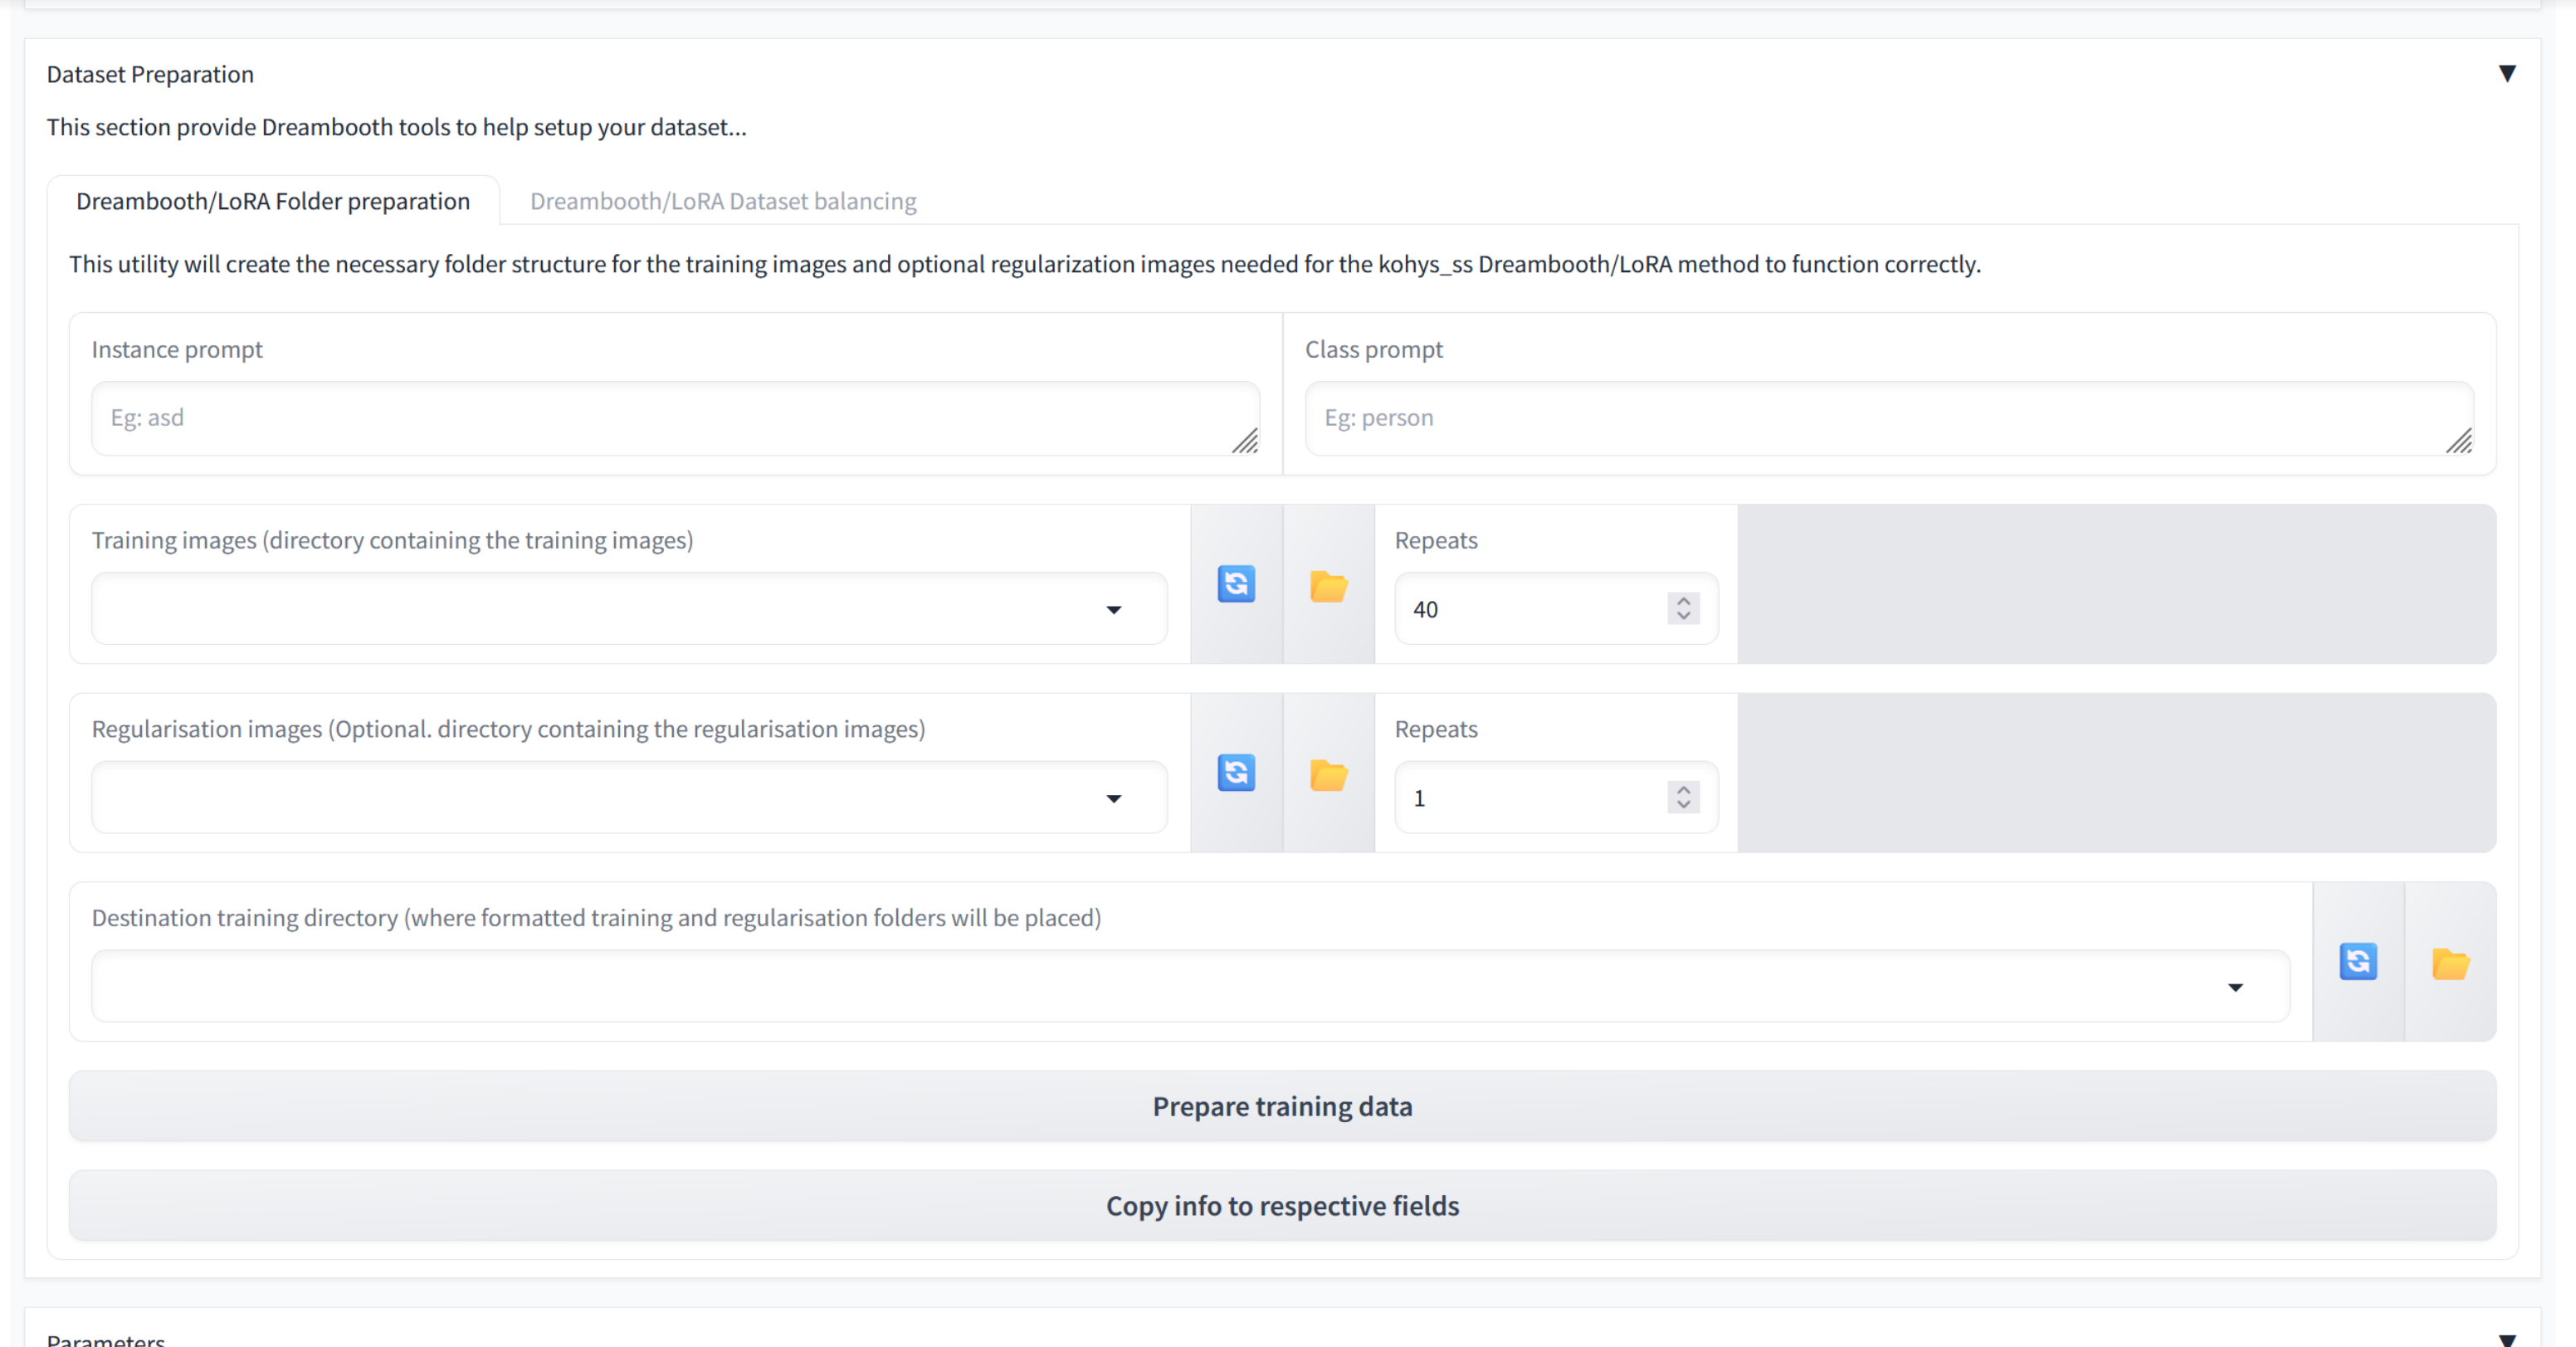The image size is (2576, 1347).
Task: Increase the training images Repeats value
Action: [1682, 599]
